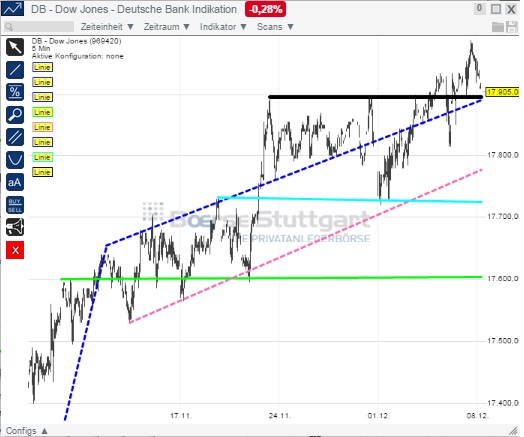Activate the magnifier zoom tool
The image size is (524, 437).
point(15,115)
